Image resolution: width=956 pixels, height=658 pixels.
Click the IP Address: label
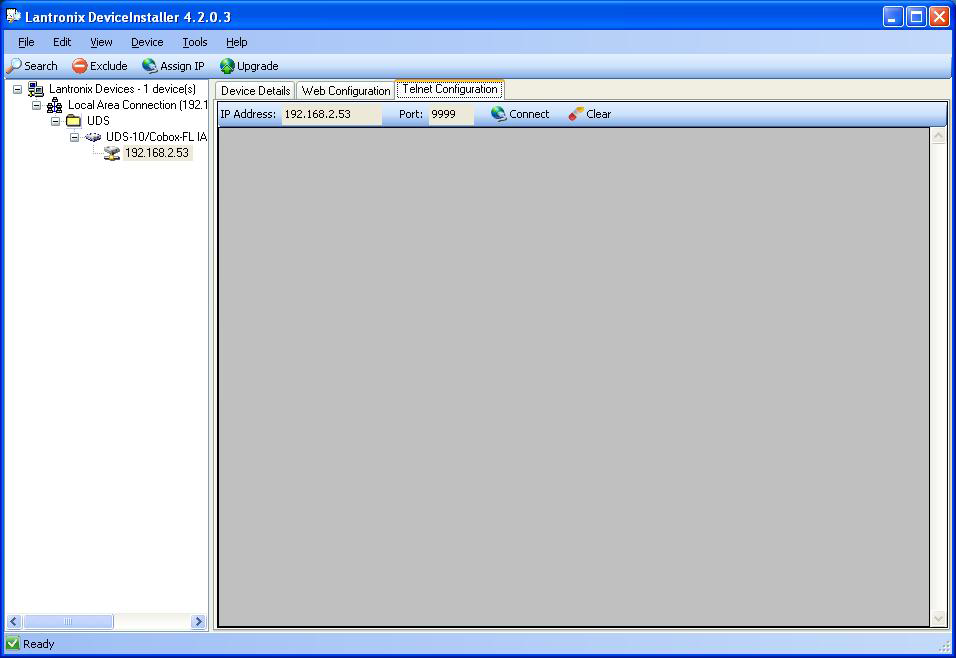point(248,114)
